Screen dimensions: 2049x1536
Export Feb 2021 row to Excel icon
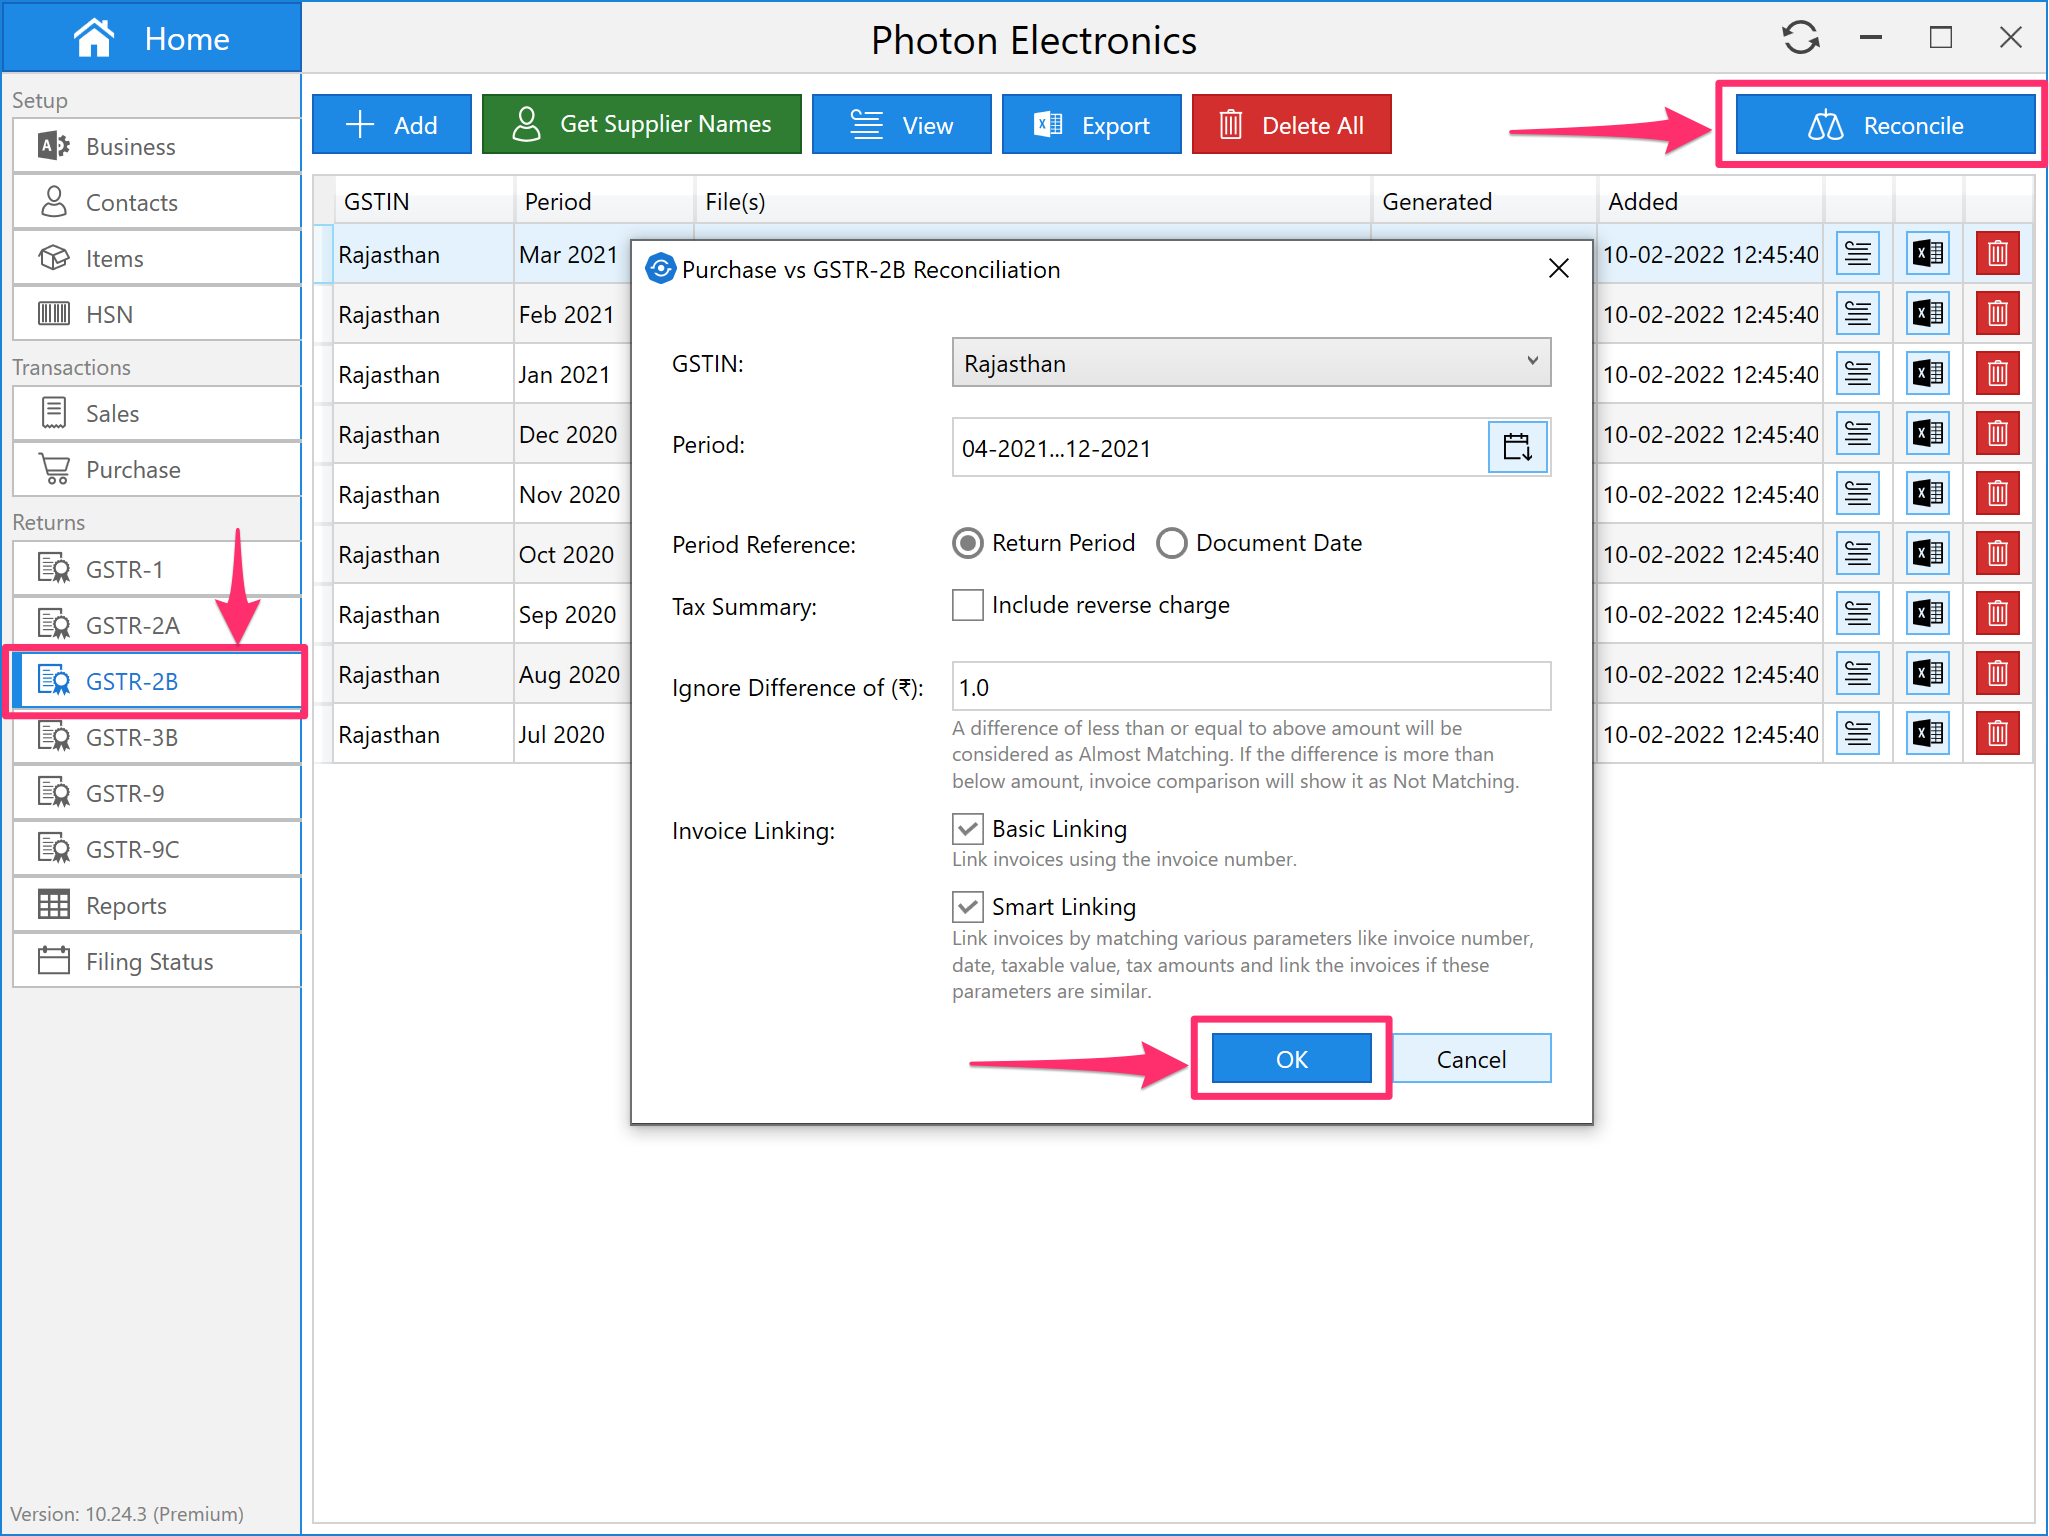(x=1927, y=314)
